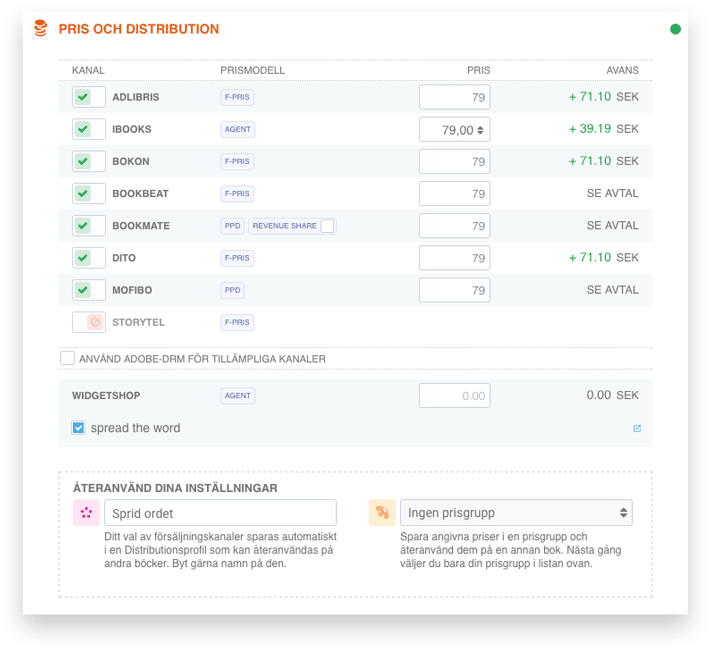Click SE AVTAL in BookBeat row
Viewport: 710px width, 648px height.
613,193
